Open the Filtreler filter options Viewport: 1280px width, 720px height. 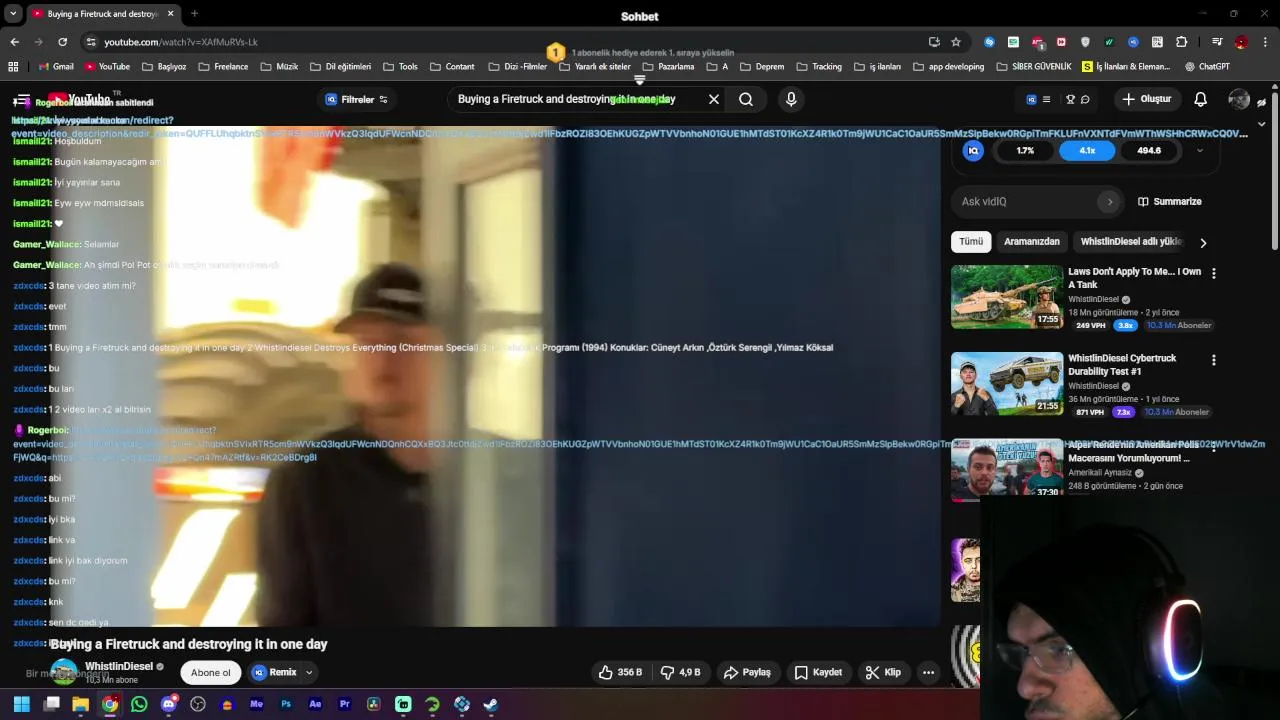click(x=357, y=99)
